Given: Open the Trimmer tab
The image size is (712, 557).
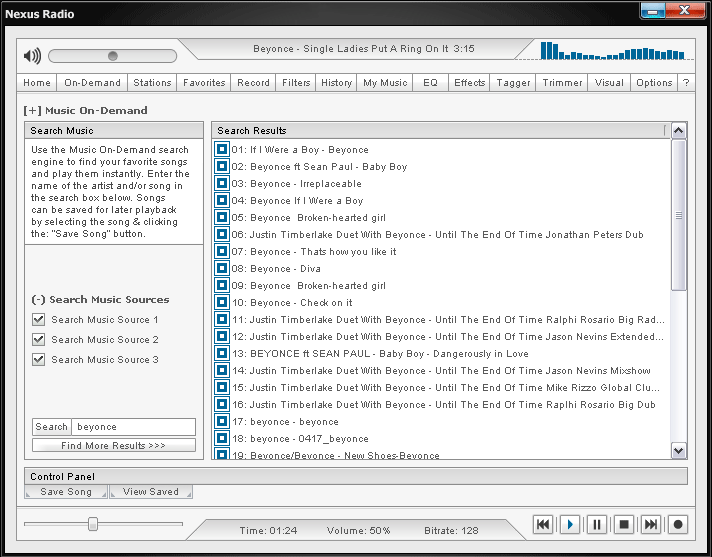Looking at the screenshot, I should [x=562, y=83].
